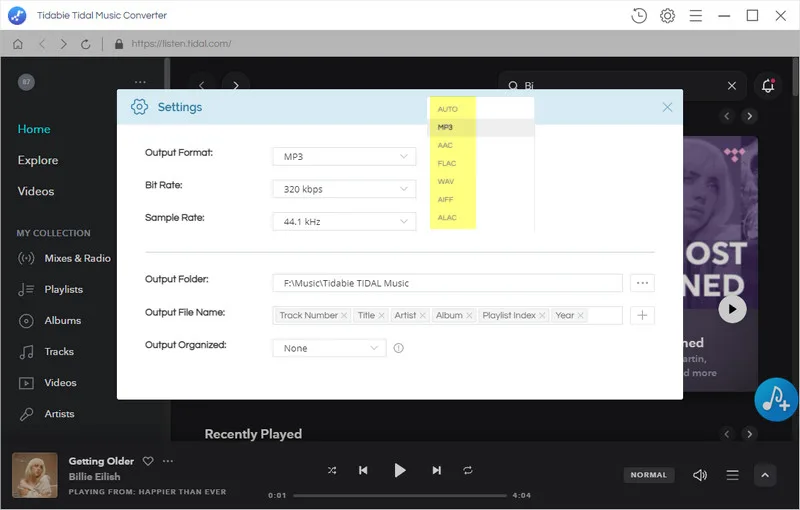
Task: Skip to next track
Action: click(x=437, y=470)
